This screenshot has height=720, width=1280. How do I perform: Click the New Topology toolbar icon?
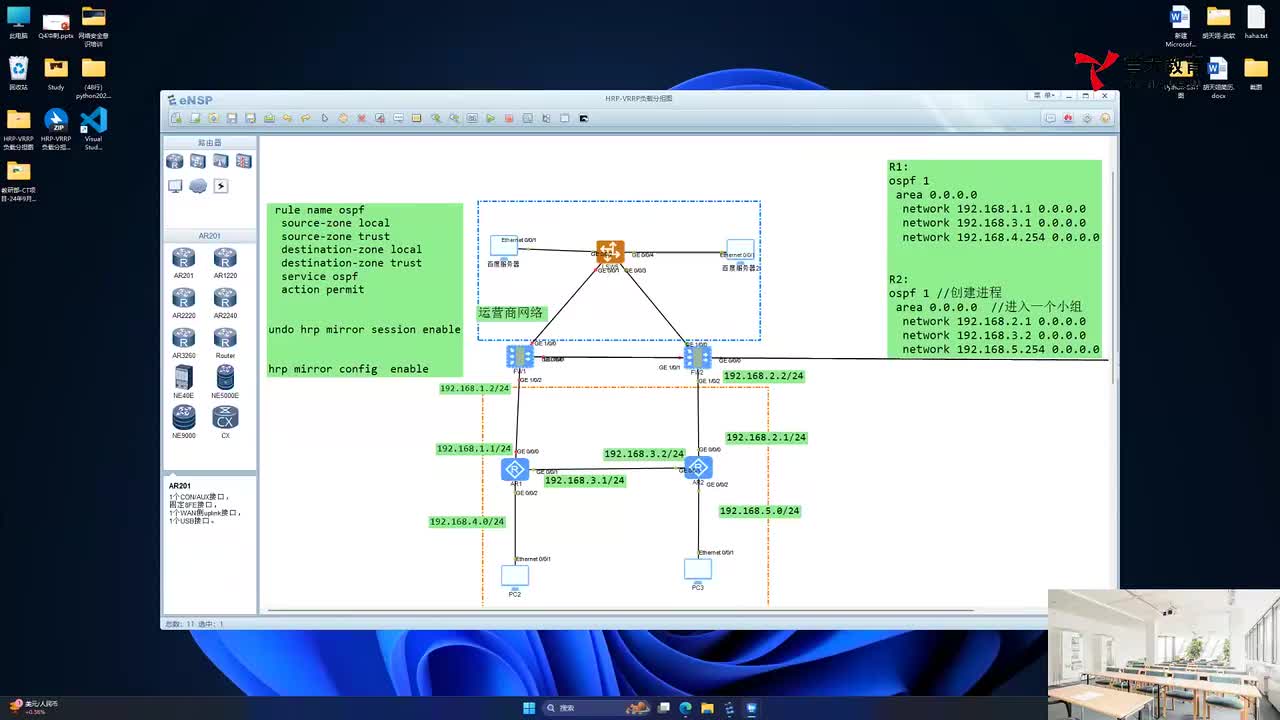(176, 118)
